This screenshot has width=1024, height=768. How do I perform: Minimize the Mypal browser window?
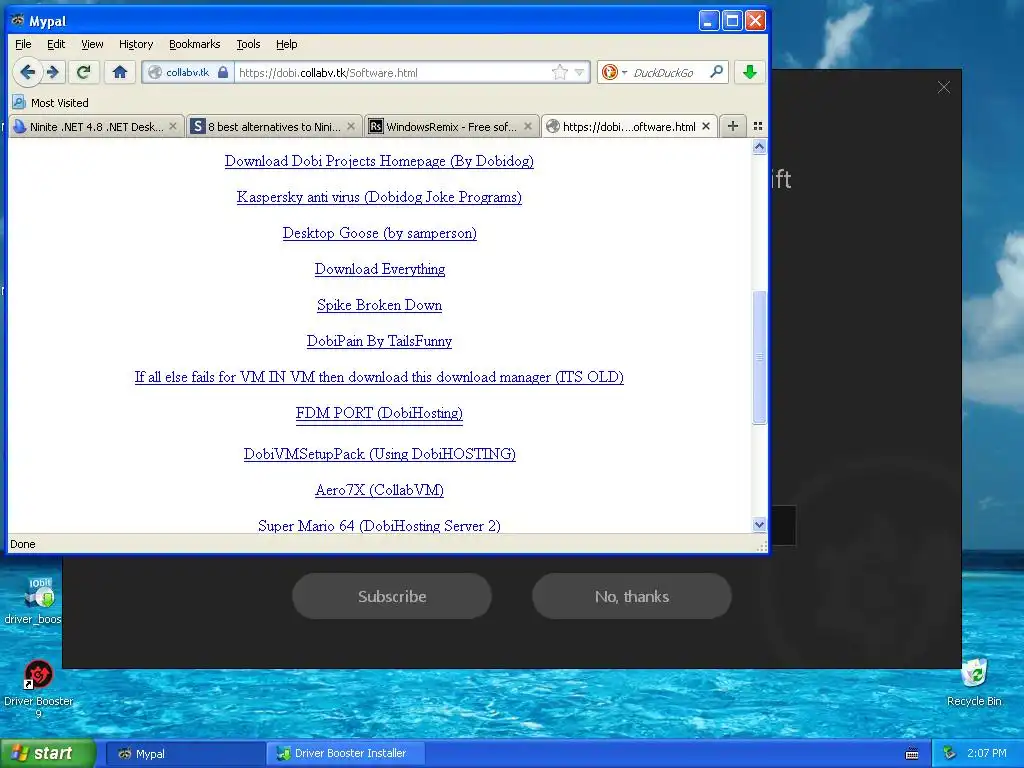[709, 21]
